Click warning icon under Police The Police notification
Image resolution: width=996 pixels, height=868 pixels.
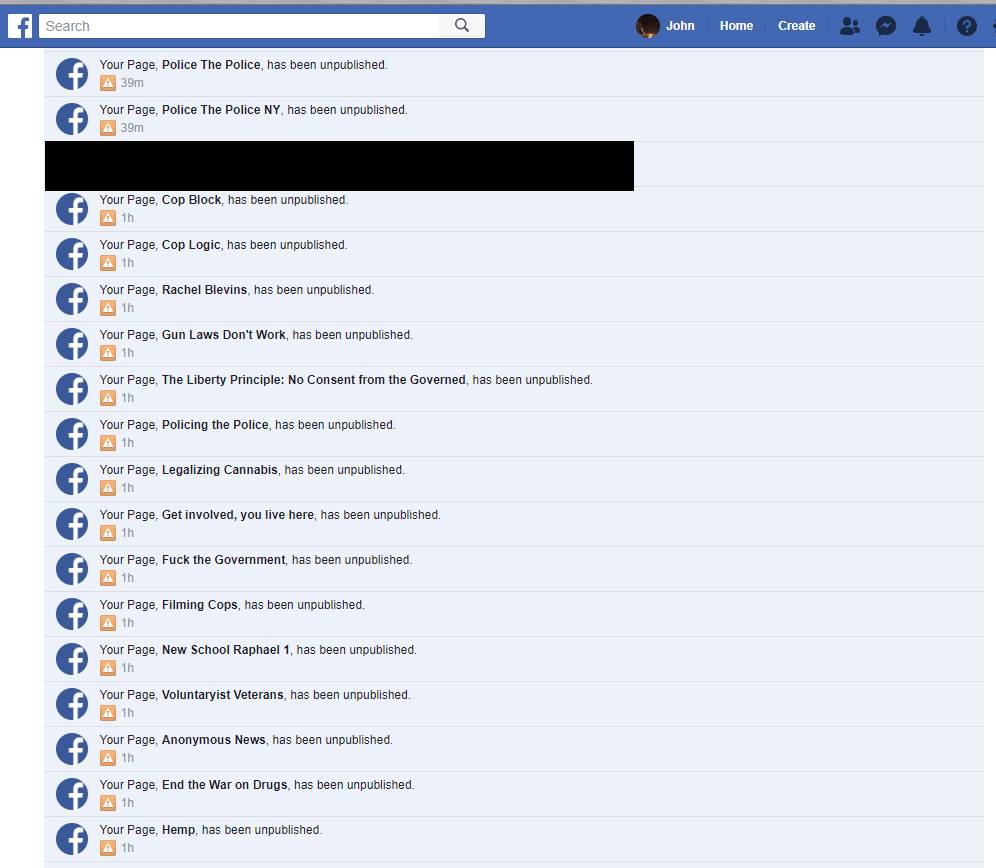click(x=108, y=83)
